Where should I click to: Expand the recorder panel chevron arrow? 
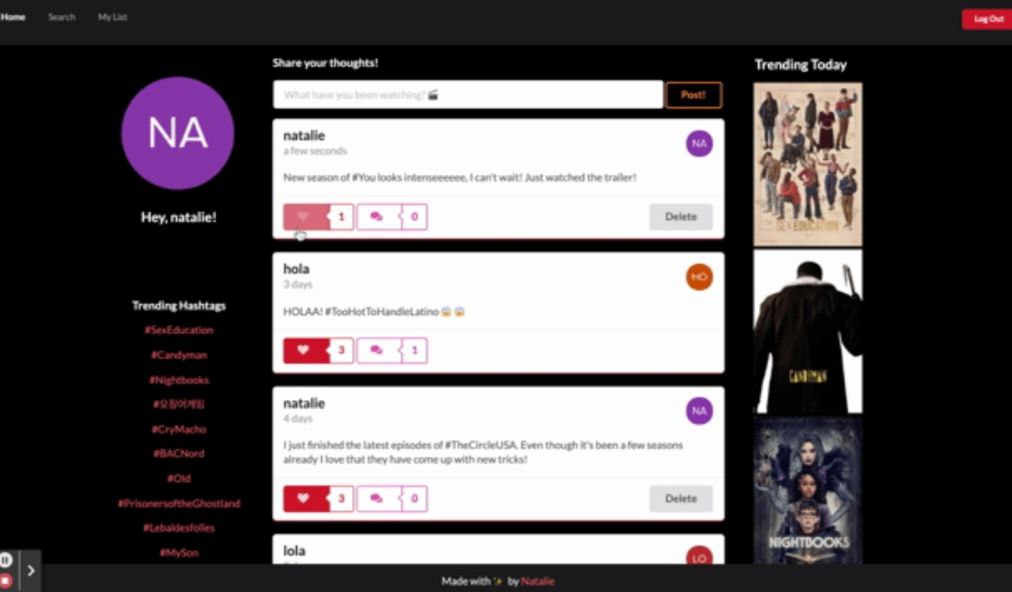tap(31, 571)
